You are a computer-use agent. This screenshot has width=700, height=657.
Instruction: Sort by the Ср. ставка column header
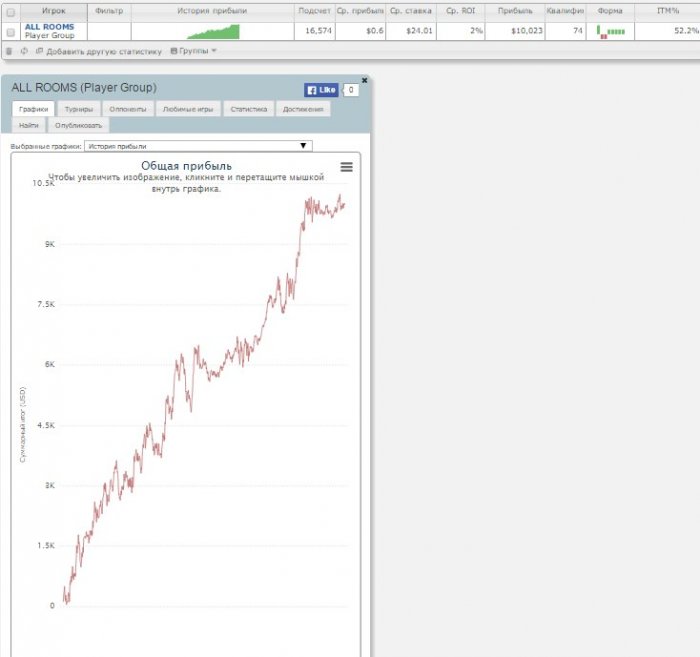[411, 11]
